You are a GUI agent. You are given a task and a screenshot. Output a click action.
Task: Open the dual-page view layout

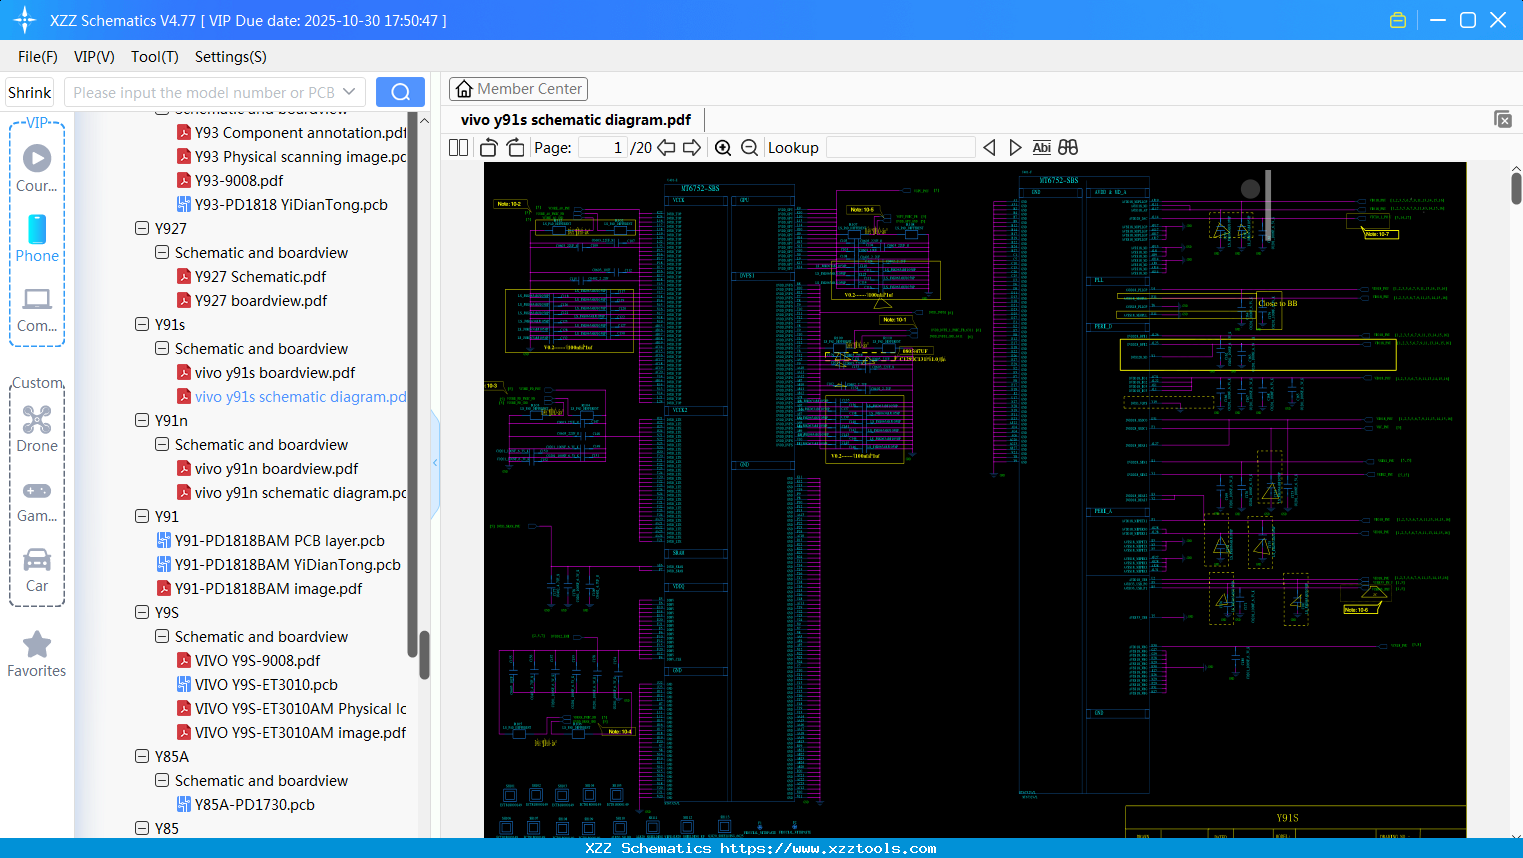[457, 147]
